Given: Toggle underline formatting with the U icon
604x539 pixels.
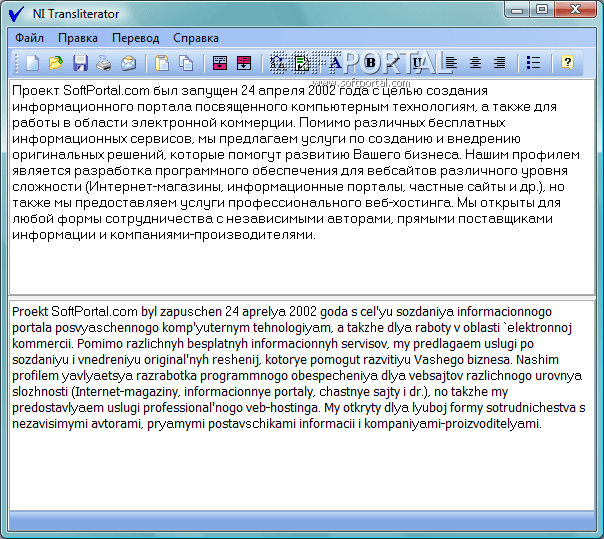Looking at the screenshot, I should (418, 63).
